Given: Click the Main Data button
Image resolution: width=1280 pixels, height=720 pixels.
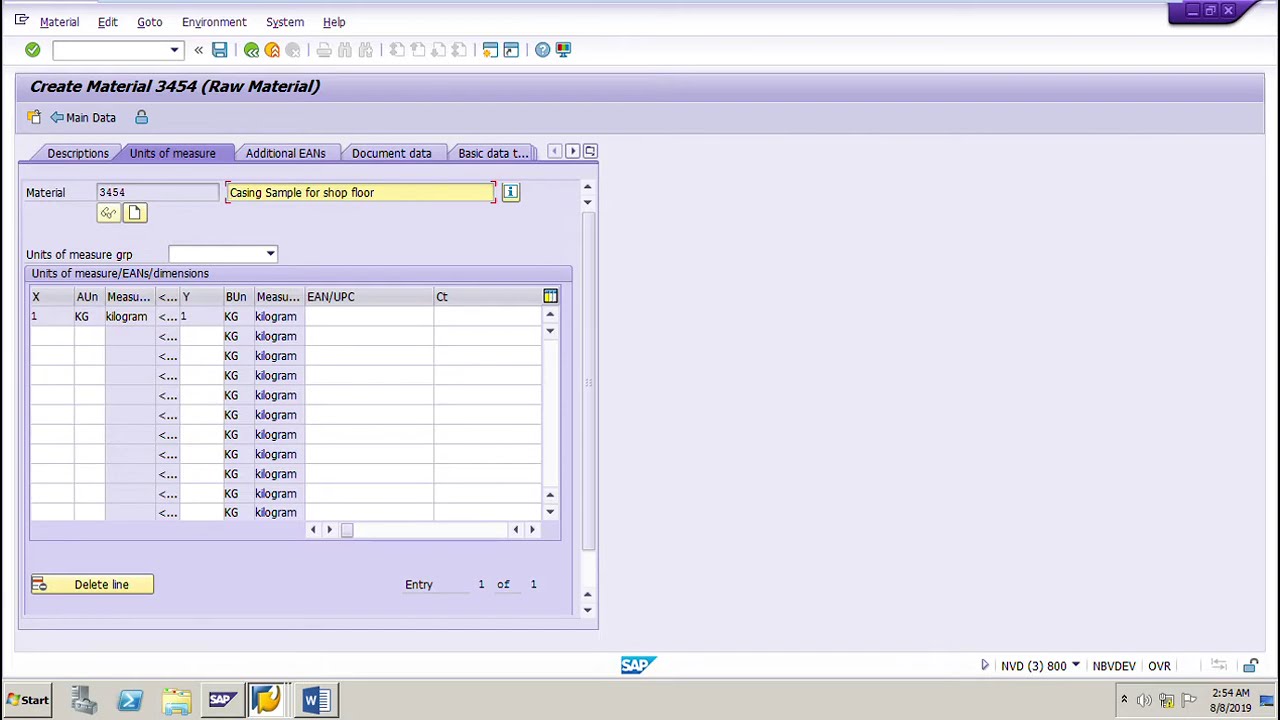Looking at the screenshot, I should (83, 118).
